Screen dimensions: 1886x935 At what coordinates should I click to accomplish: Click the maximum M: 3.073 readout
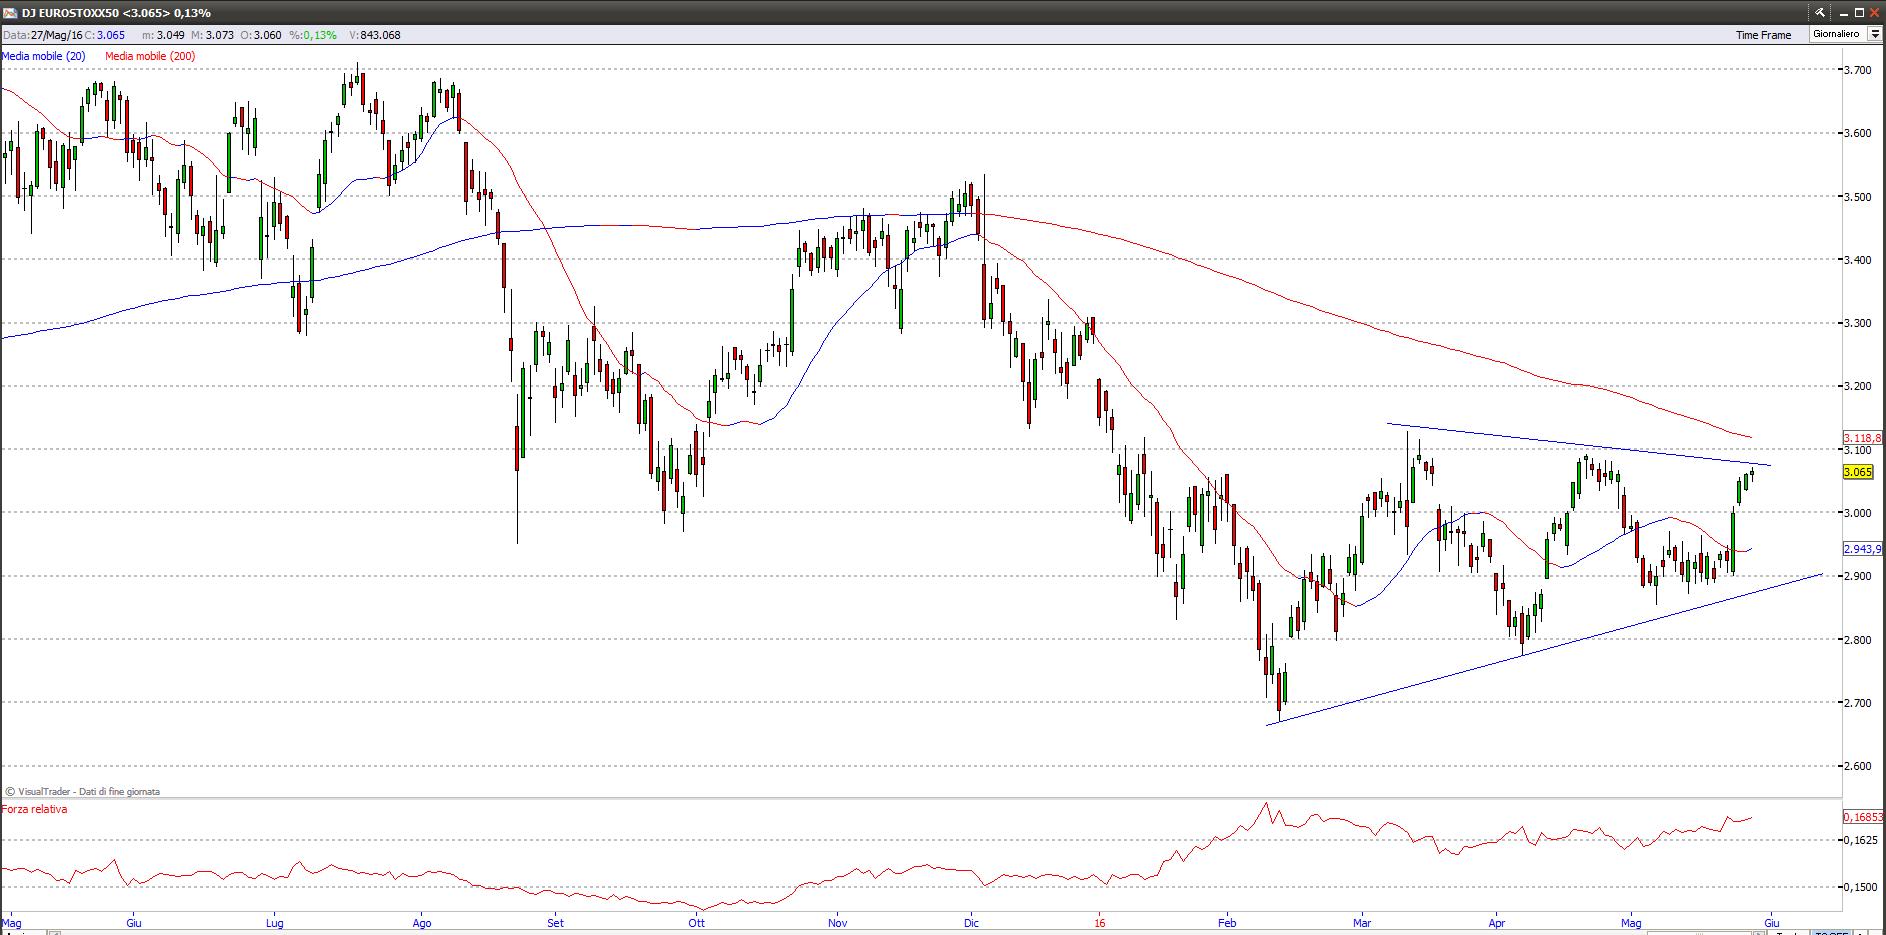click(213, 35)
